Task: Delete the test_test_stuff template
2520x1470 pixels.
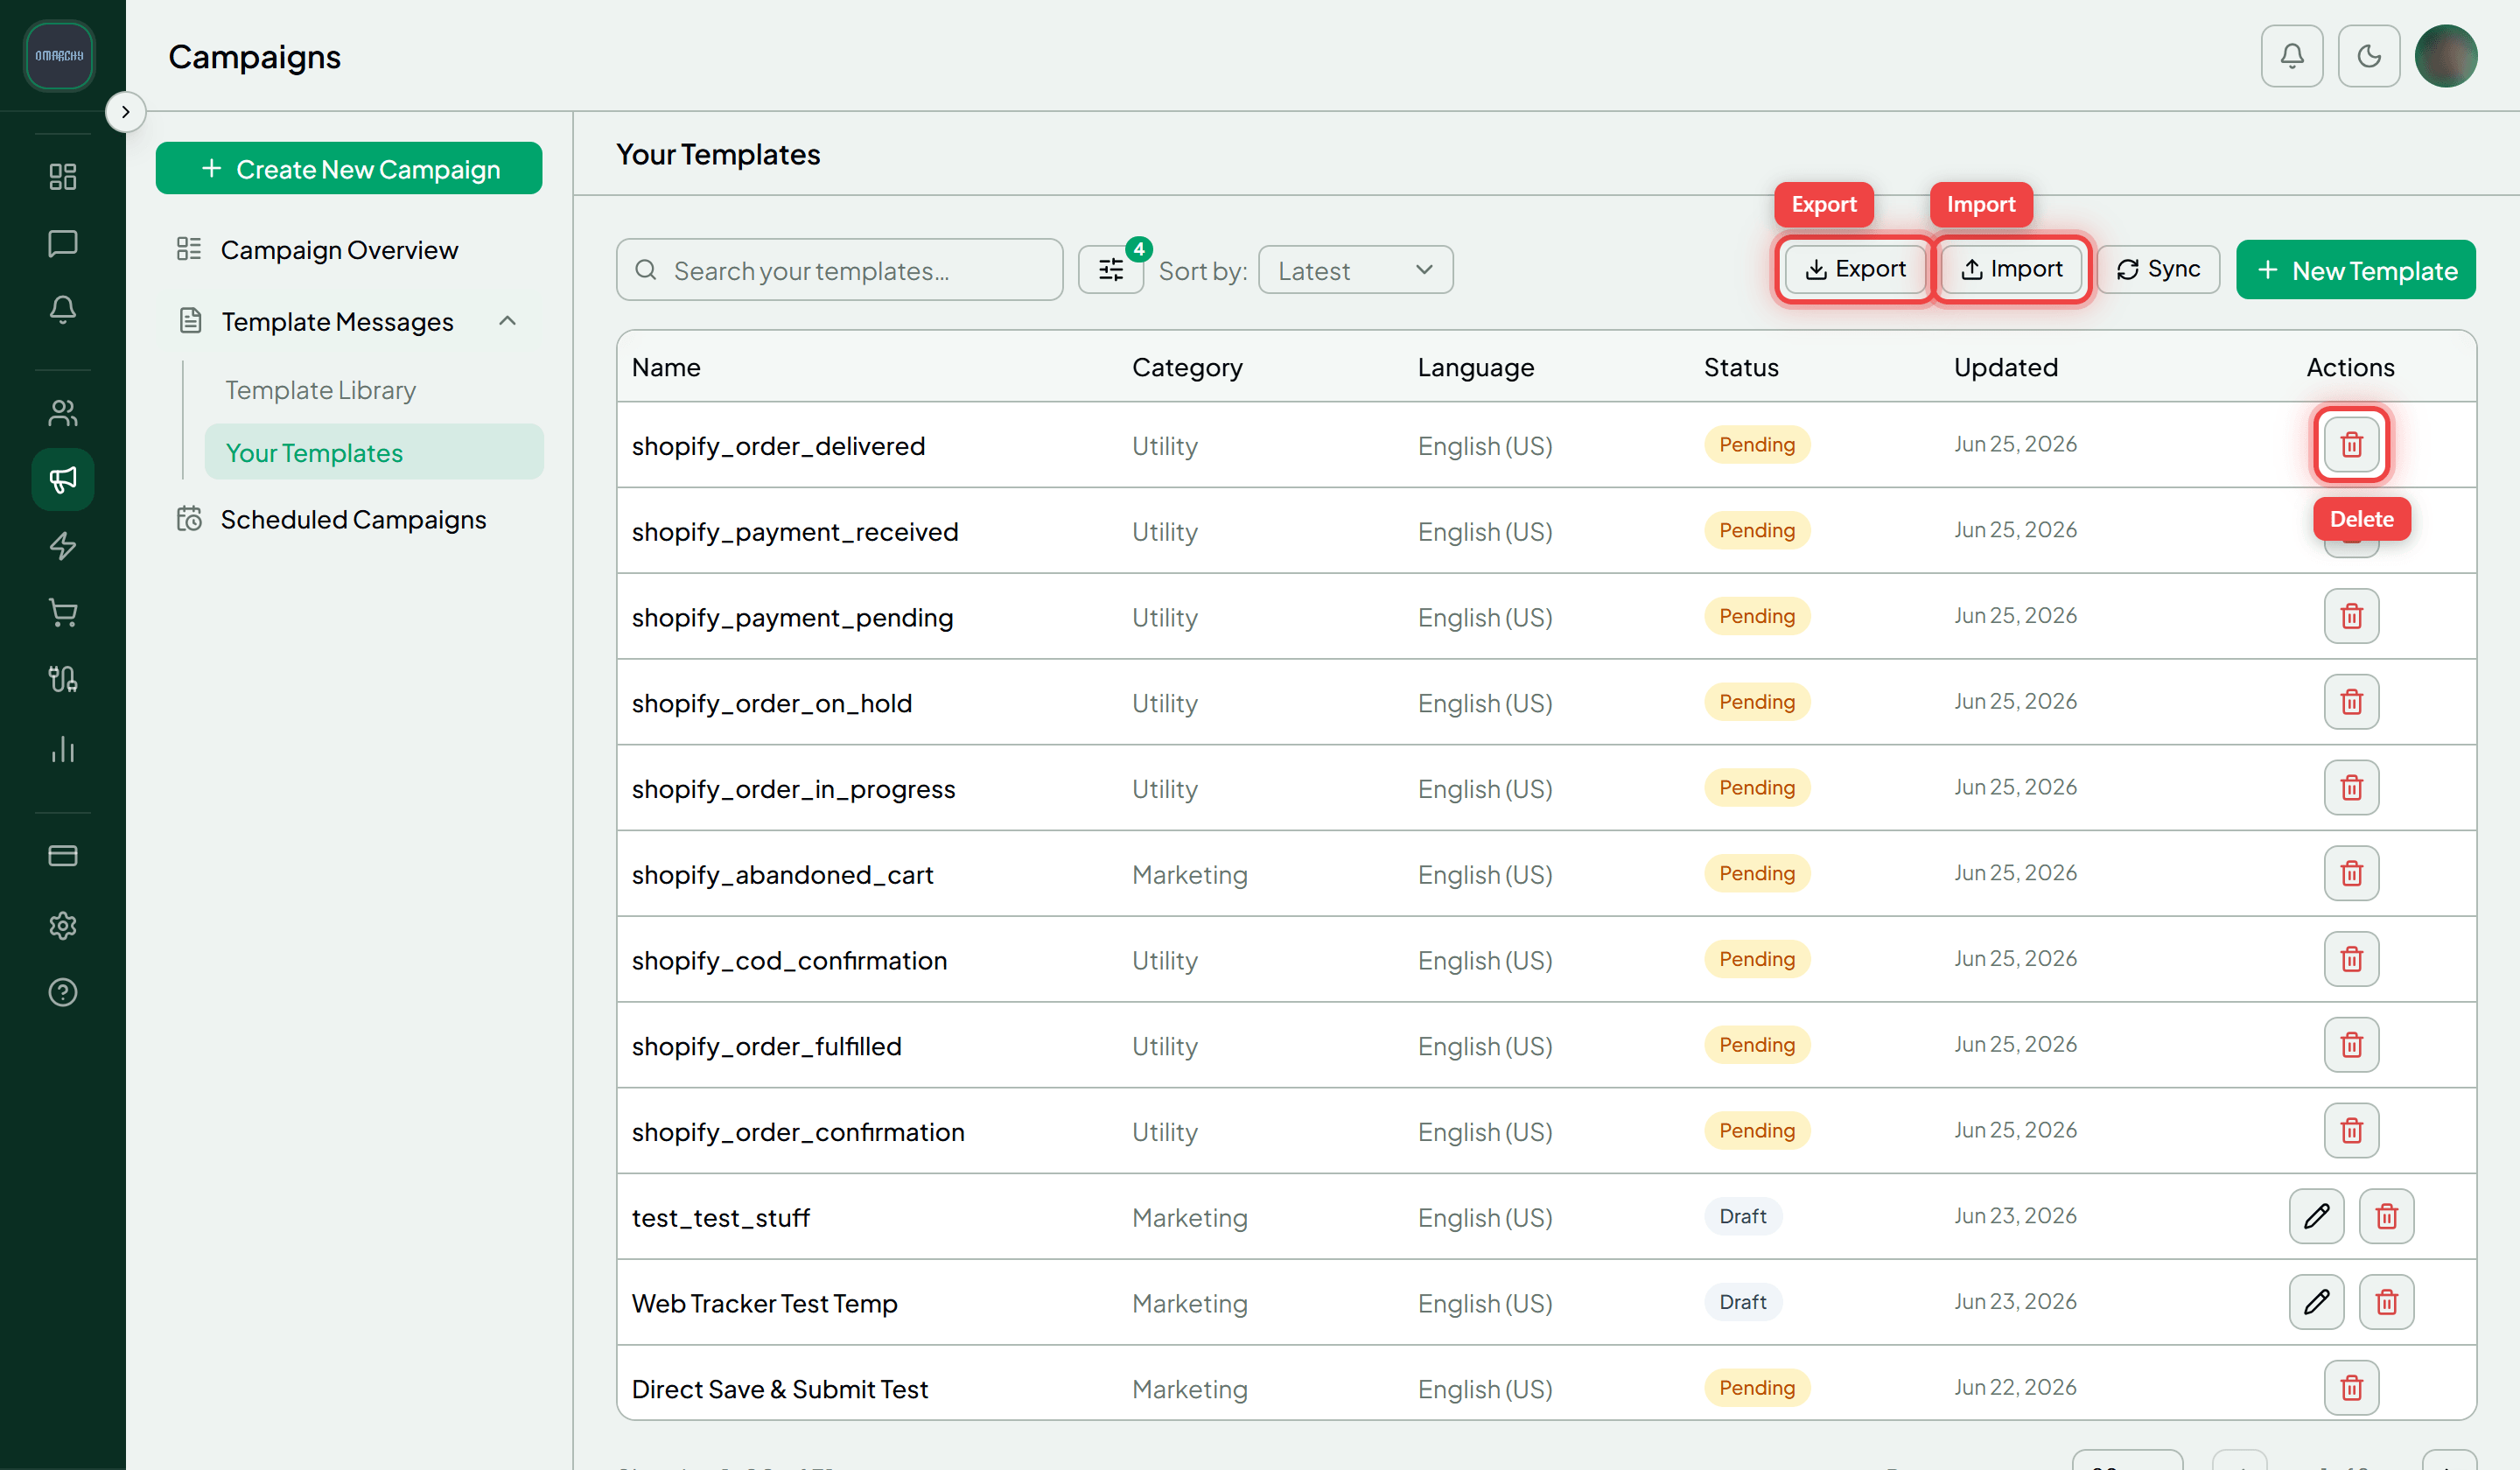Action: click(x=2386, y=1216)
